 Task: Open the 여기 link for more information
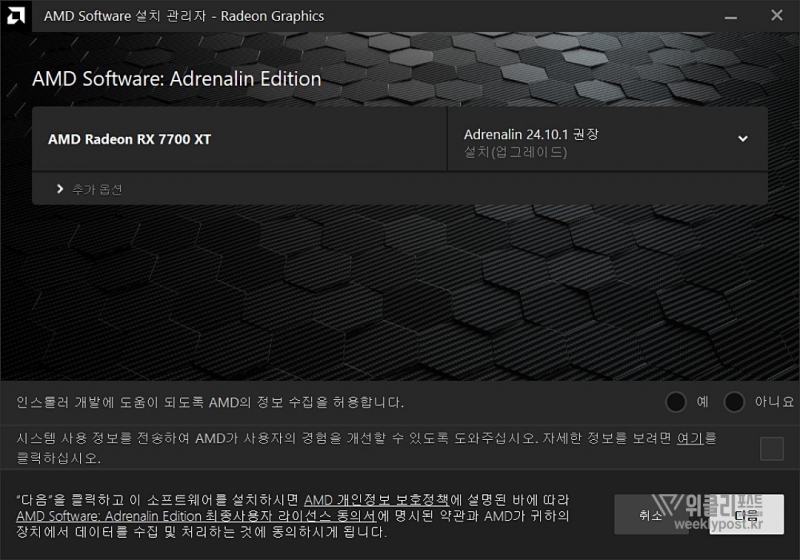click(x=690, y=438)
